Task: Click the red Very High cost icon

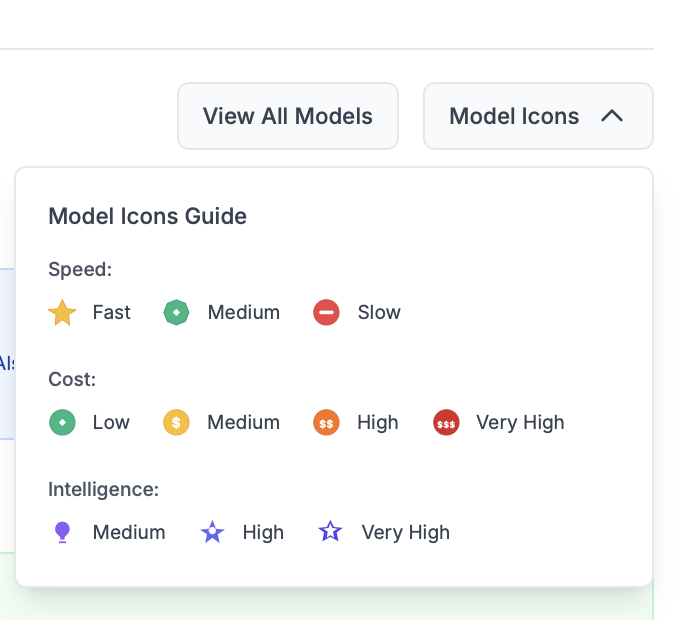Action: tap(446, 423)
